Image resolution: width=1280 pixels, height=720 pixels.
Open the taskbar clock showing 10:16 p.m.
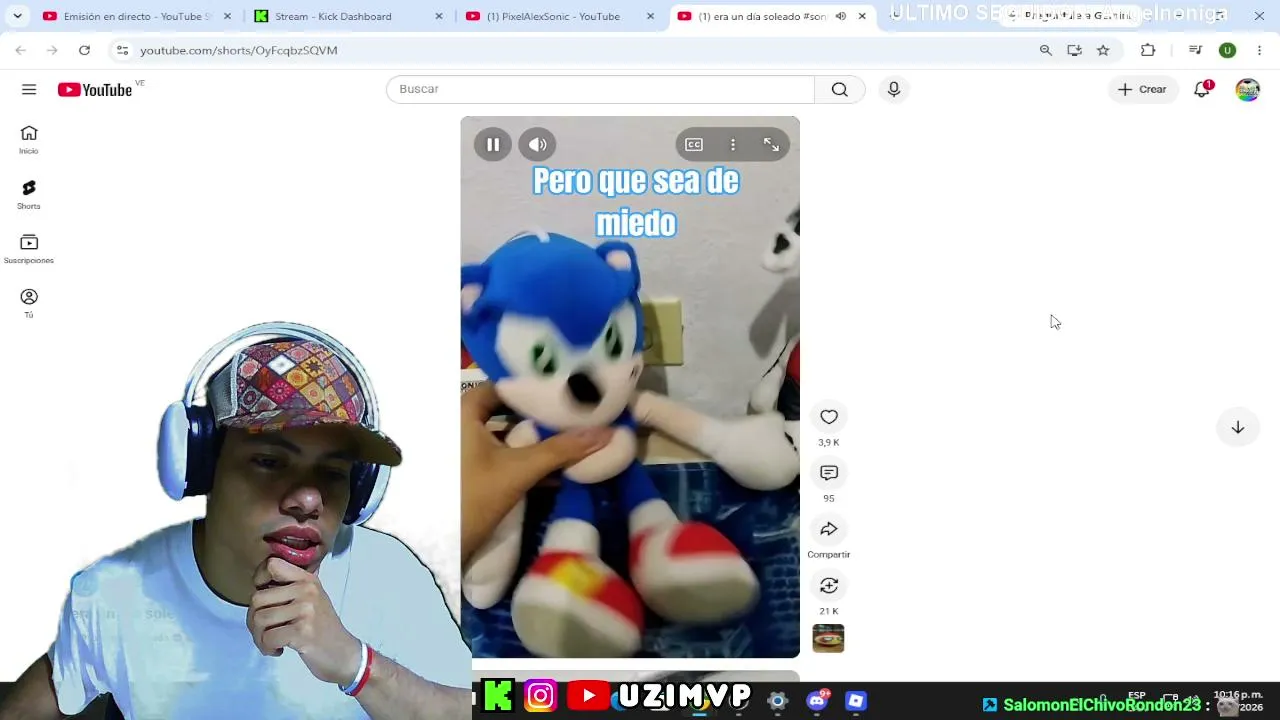1238,701
